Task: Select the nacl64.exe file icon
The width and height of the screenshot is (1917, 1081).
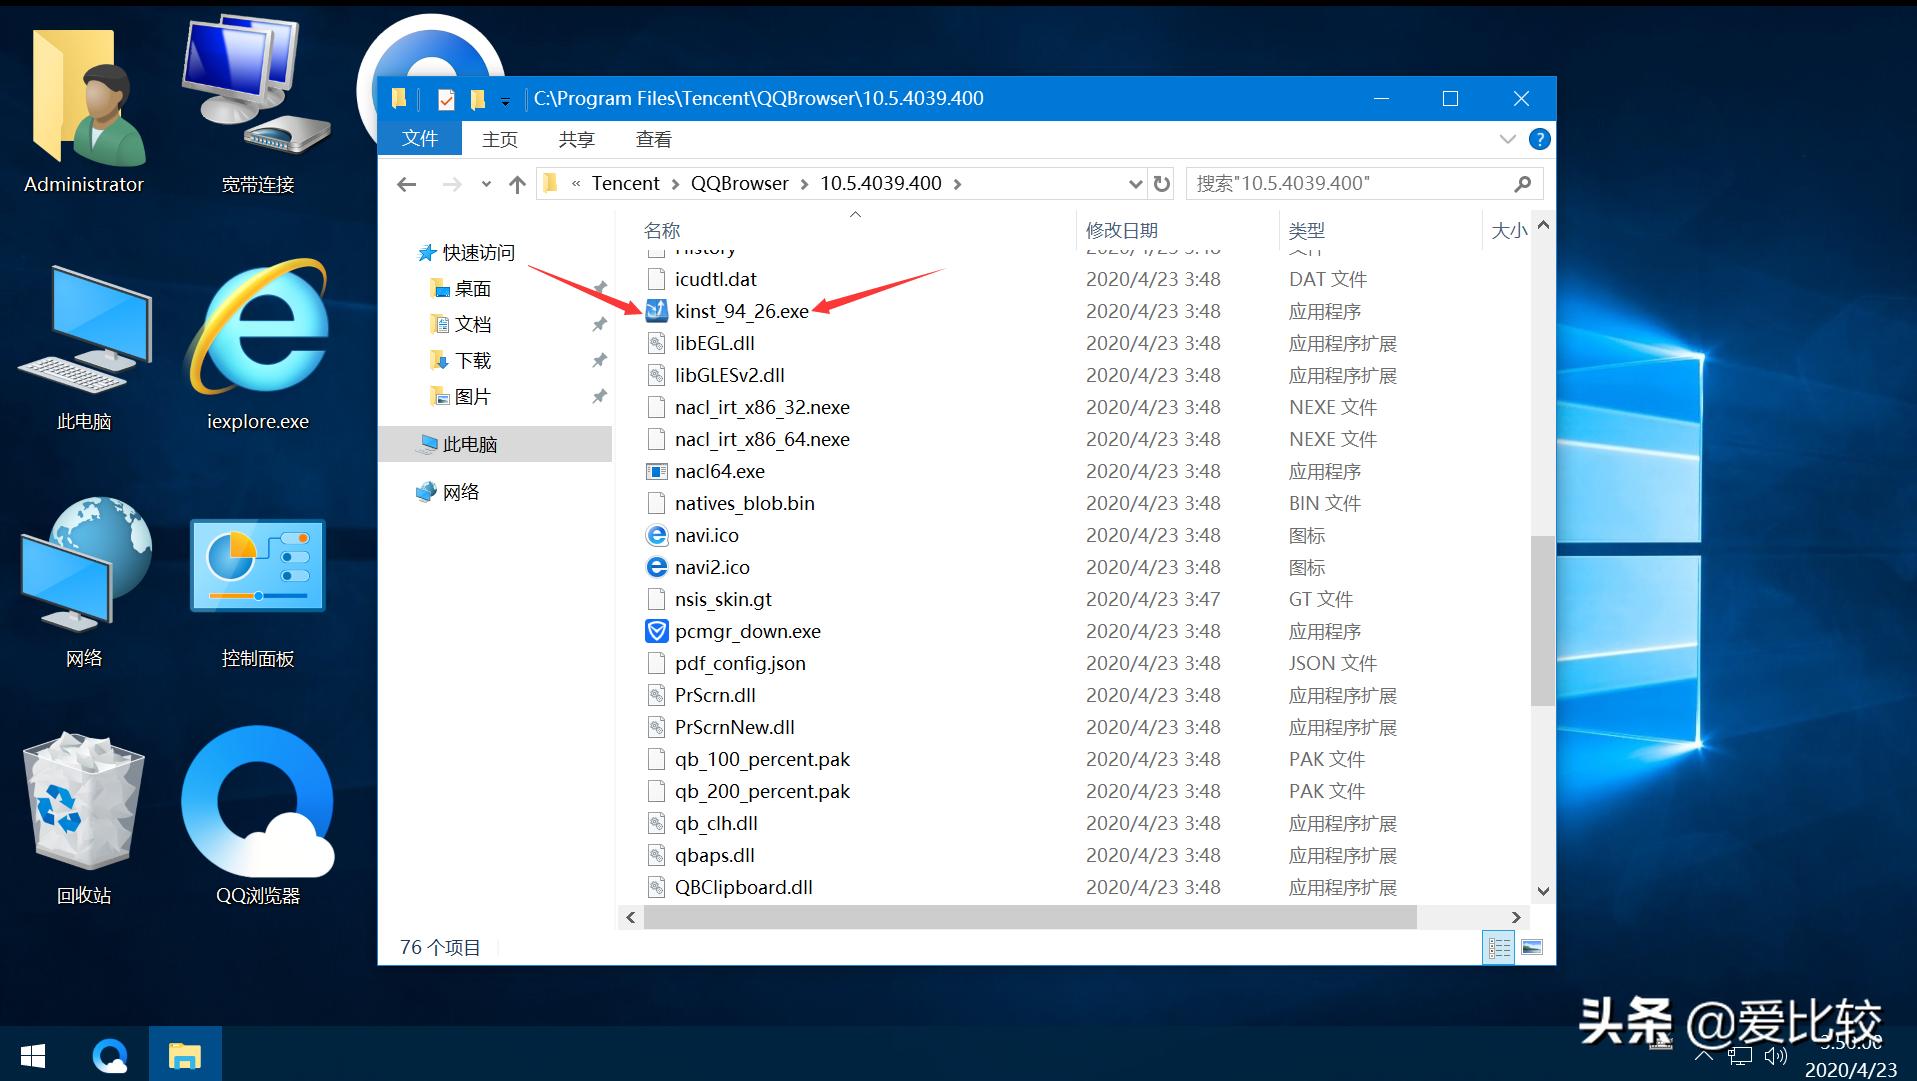Action: [x=656, y=471]
